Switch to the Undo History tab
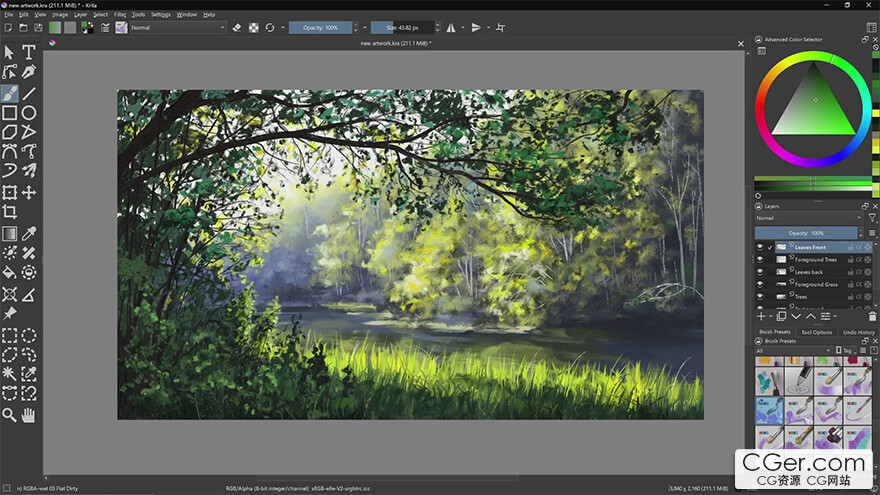The image size is (880, 495). click(858, 332)
